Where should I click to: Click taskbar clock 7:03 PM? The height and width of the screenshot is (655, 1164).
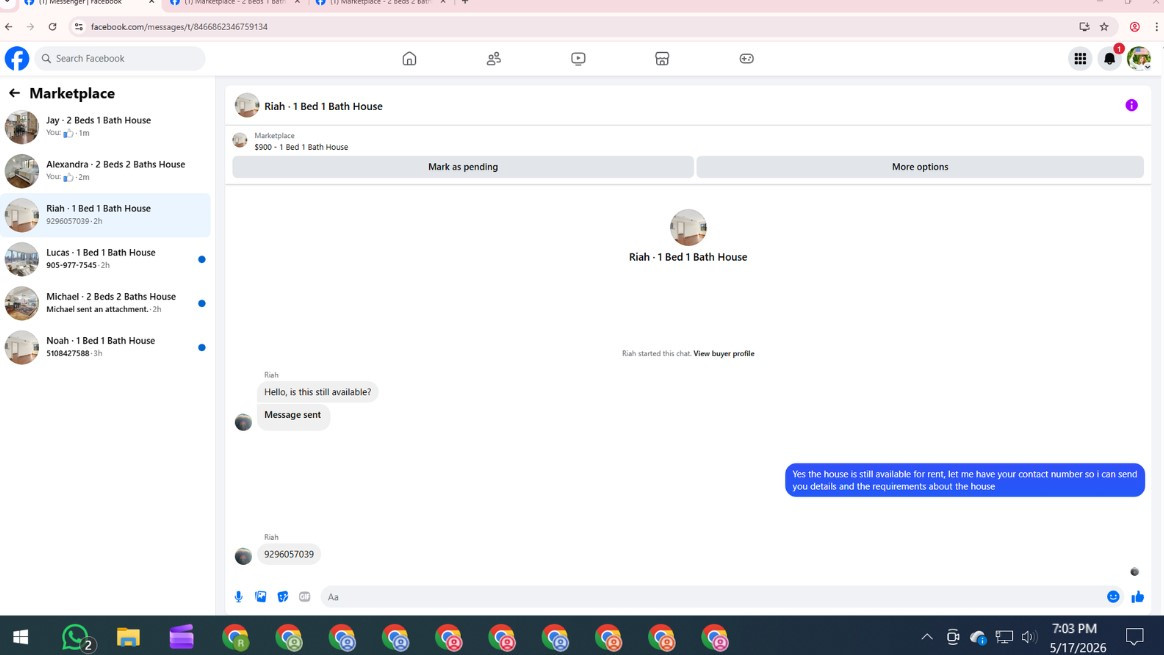tap(1074, 629)
